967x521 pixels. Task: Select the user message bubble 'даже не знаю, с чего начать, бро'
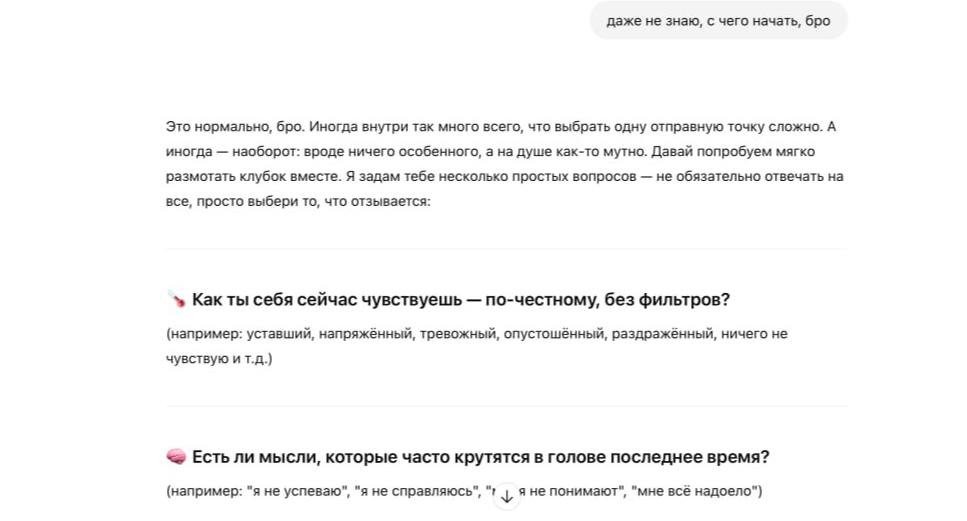pos(718,20)
